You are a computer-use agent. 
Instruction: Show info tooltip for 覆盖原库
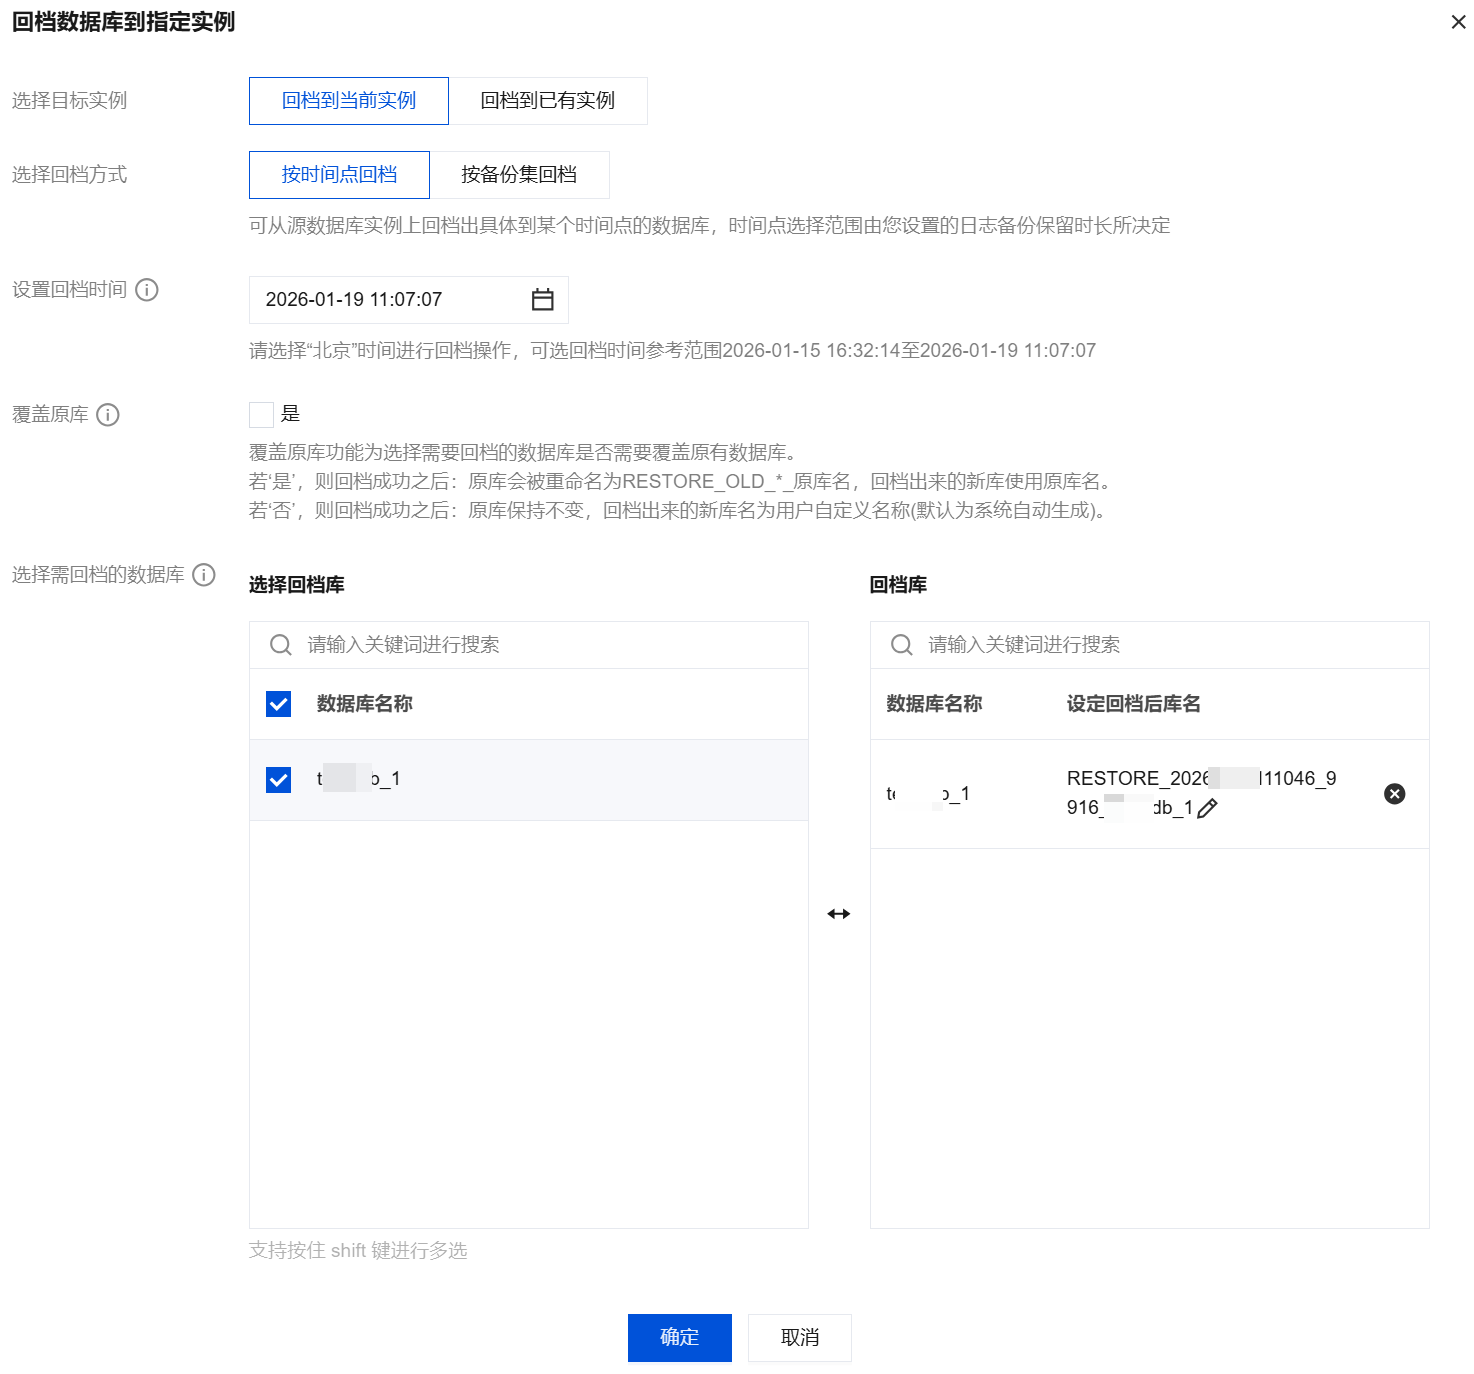pyautogui.click(x=108, y=415)
